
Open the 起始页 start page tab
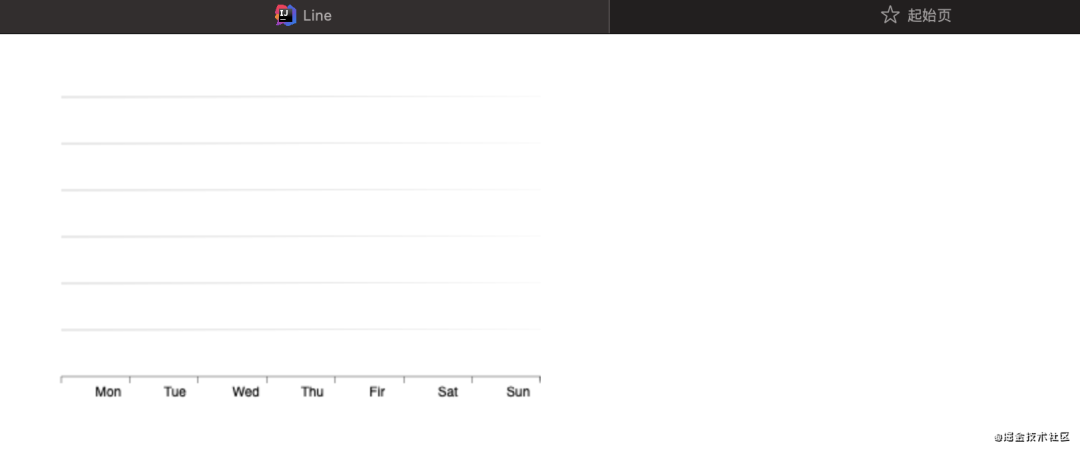tap(929, 16)
